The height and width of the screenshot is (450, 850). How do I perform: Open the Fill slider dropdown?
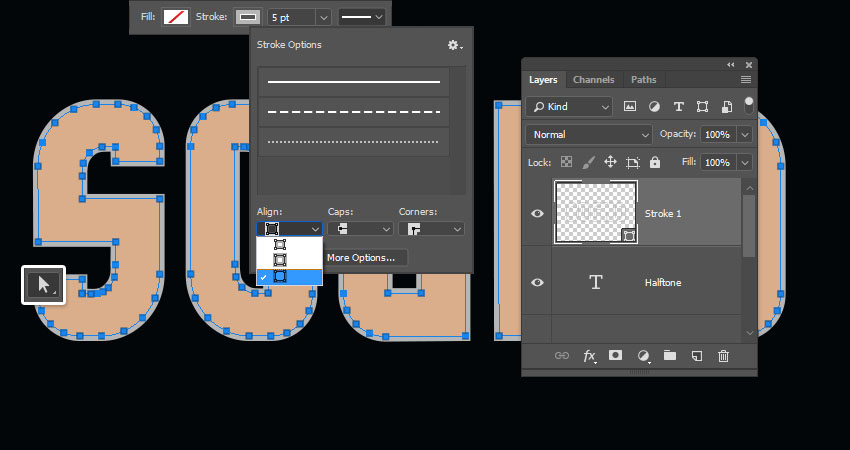745,163
